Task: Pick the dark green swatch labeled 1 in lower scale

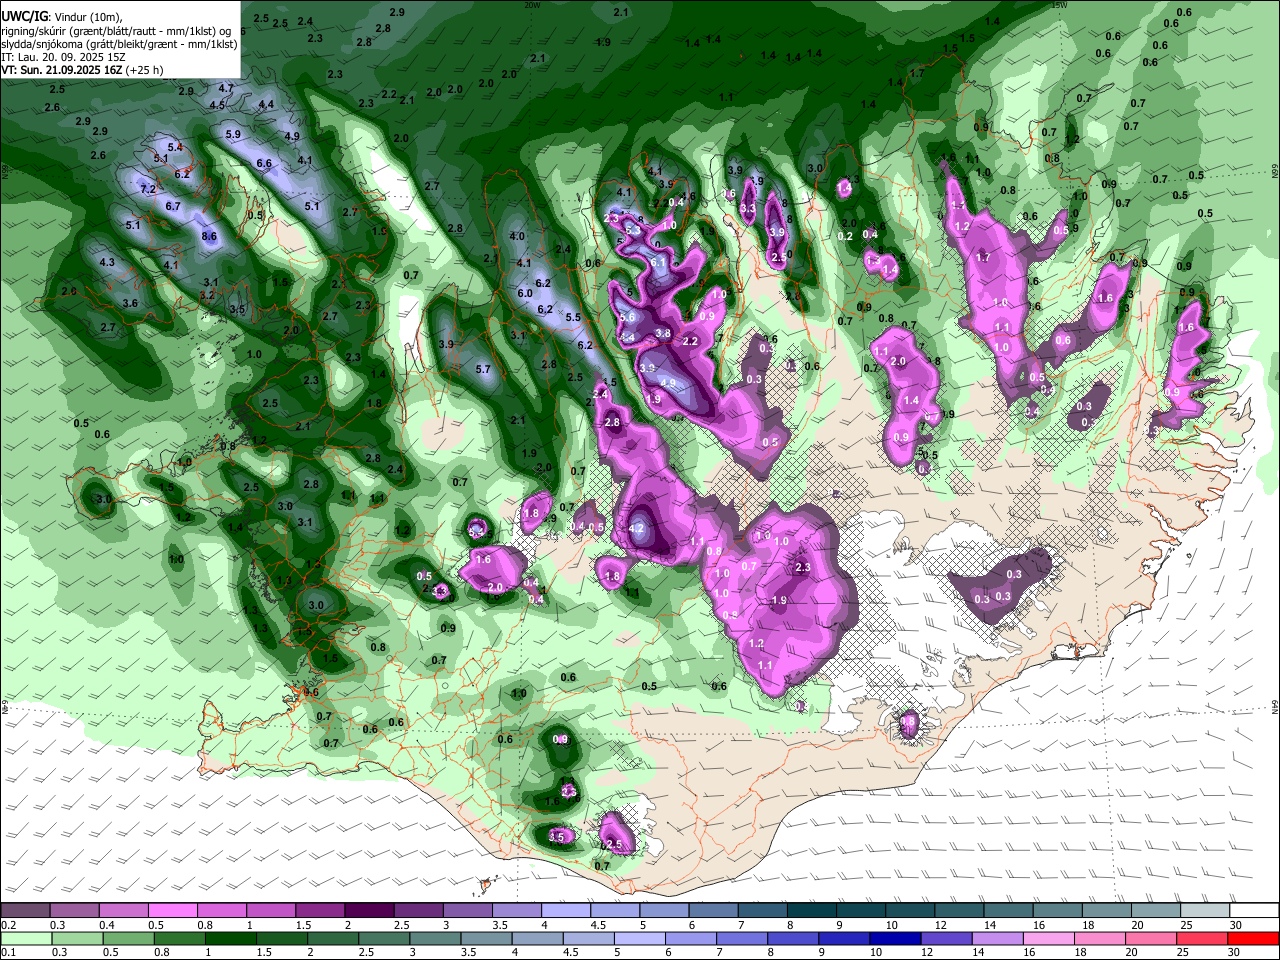Action: click(x=230, y=938)
